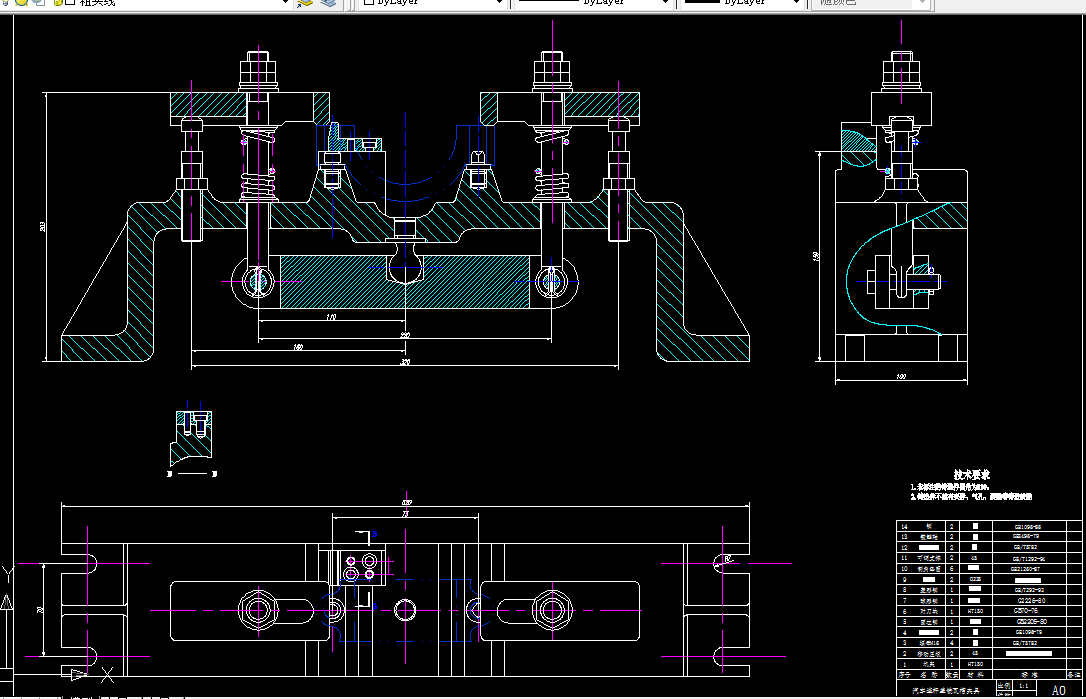Click the 1:1 scale value cell

(x=1024, y=686)
